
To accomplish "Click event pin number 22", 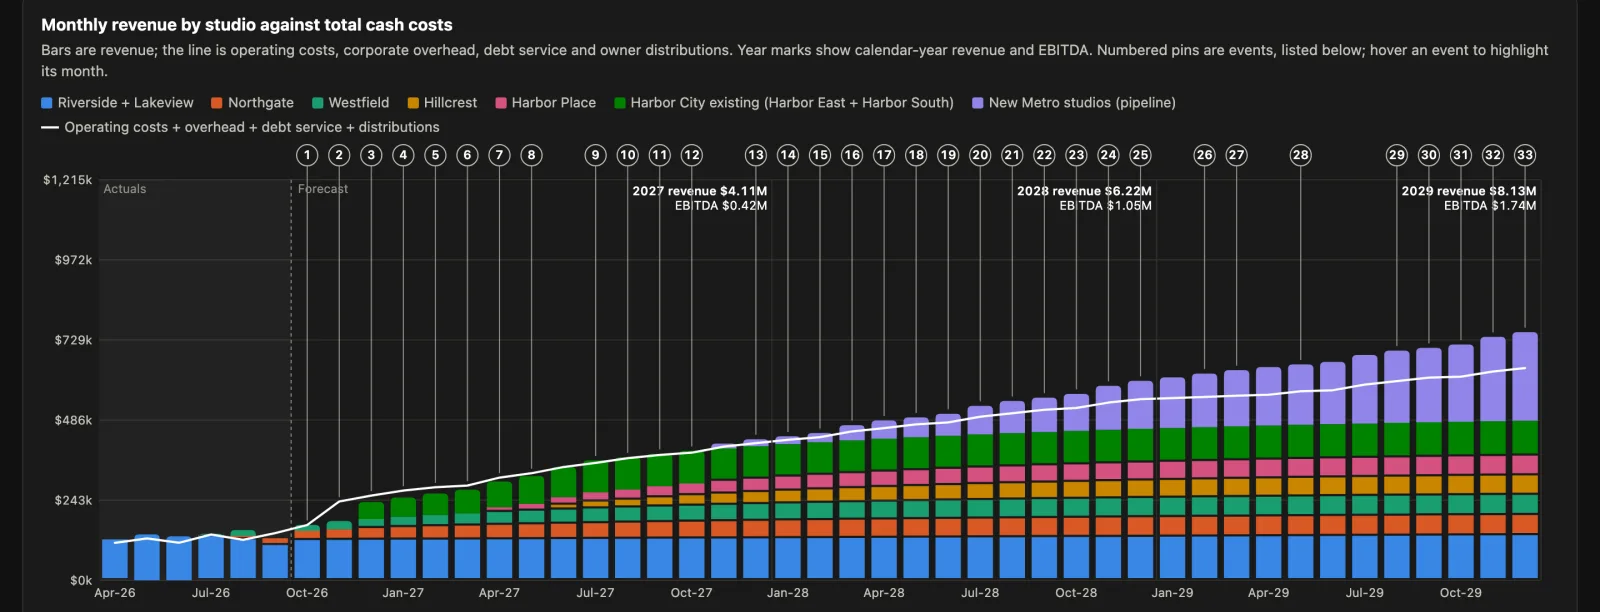I will tap(1044, 155).
